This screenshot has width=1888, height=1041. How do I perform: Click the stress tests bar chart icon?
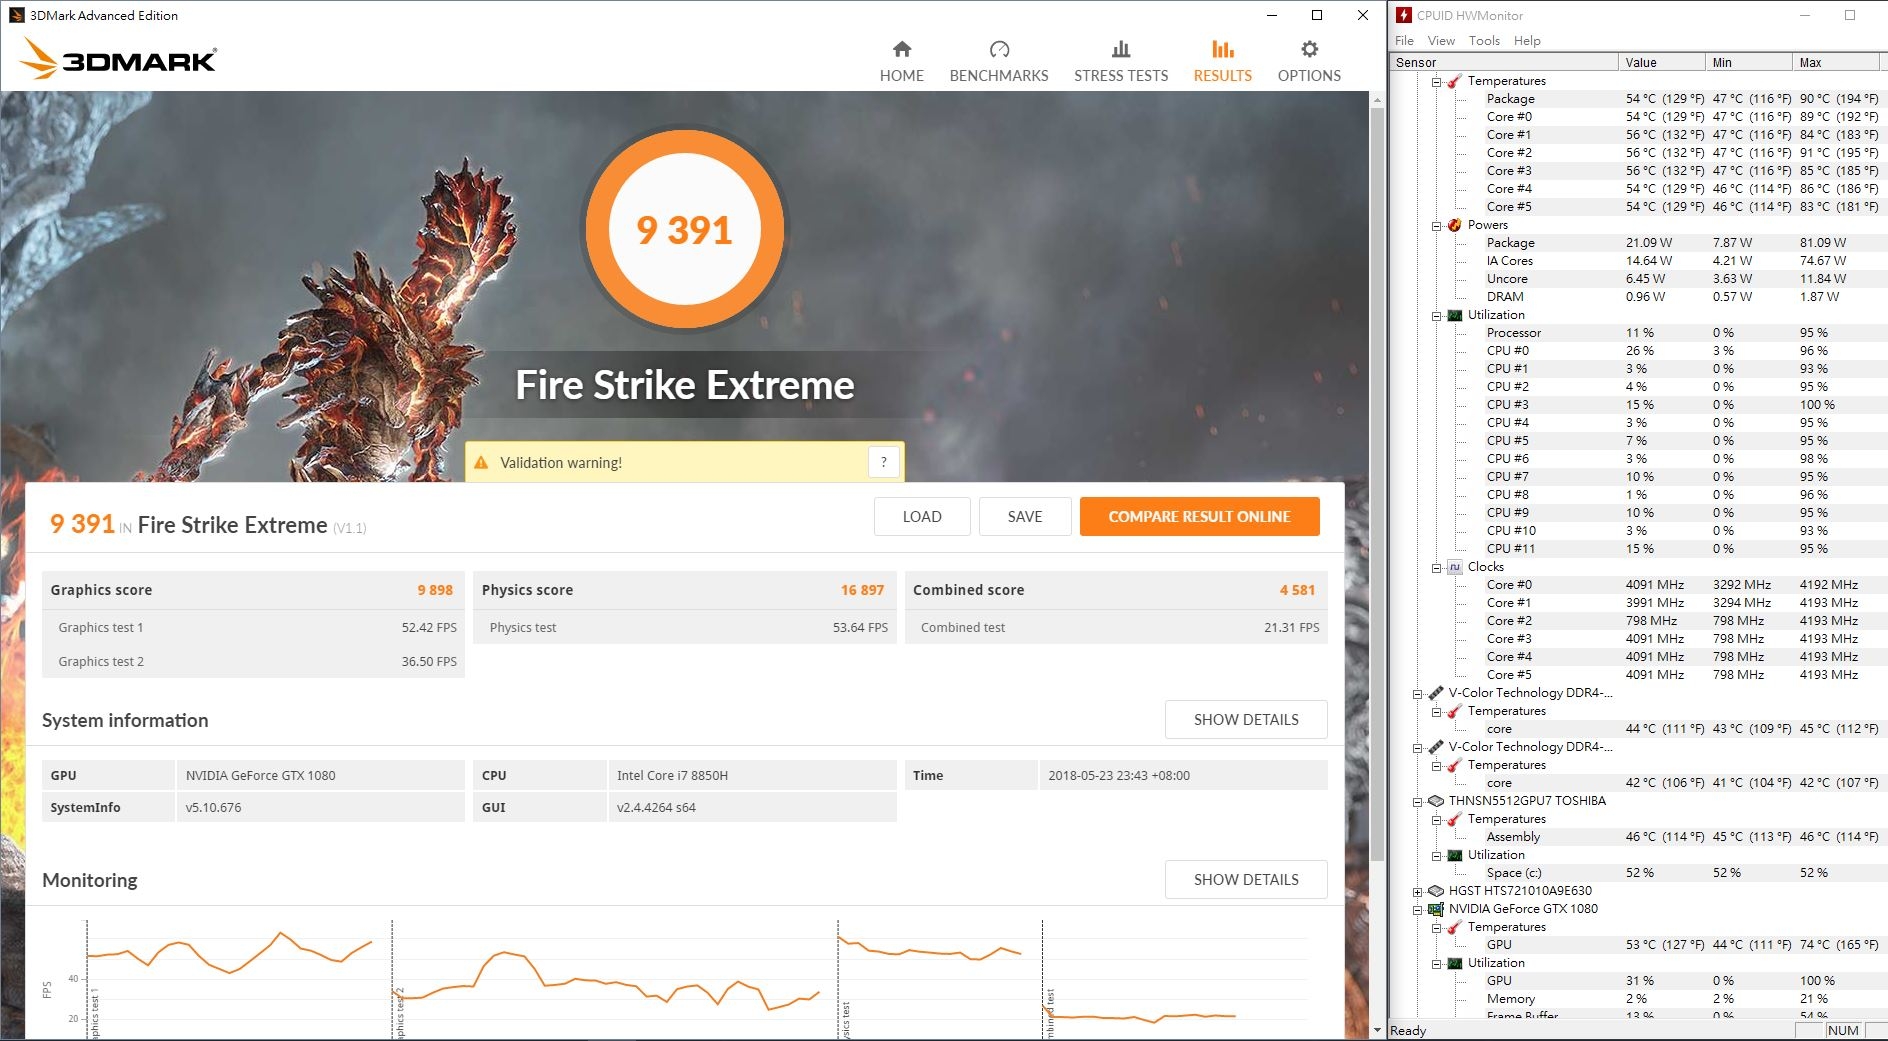1121,49
